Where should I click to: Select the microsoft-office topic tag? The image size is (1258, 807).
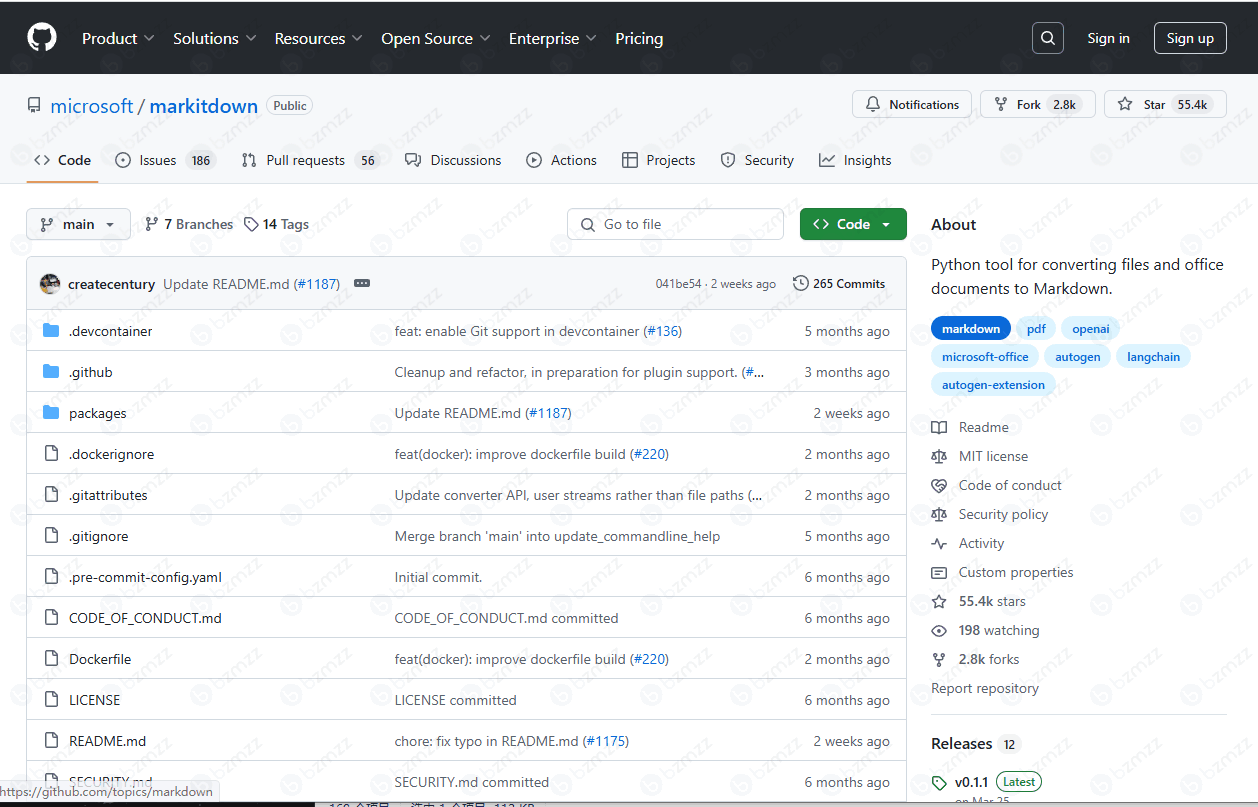point(985,356)
